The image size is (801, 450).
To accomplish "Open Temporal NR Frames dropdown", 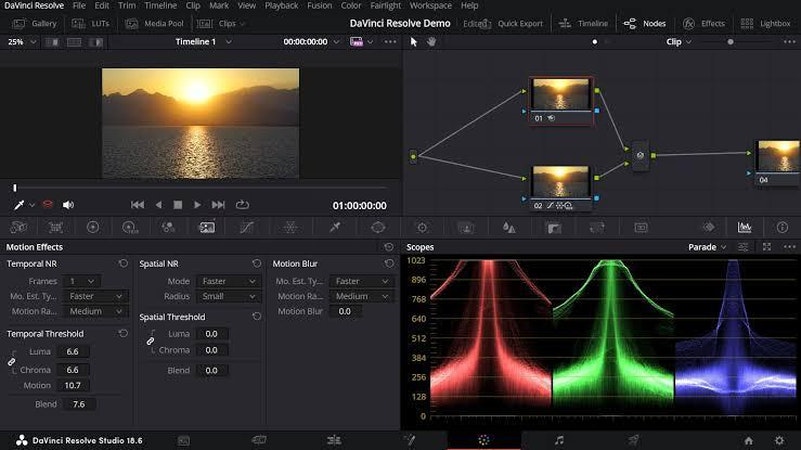I will pyautogui.click(x=82, y=281).
